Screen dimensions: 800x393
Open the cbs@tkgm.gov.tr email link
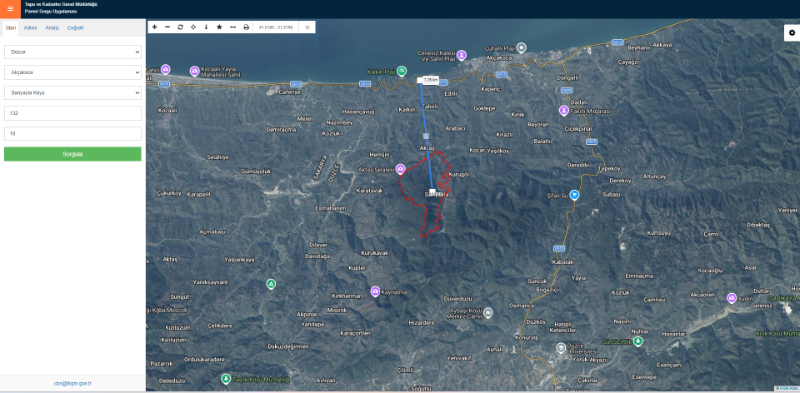pos(72,383)
